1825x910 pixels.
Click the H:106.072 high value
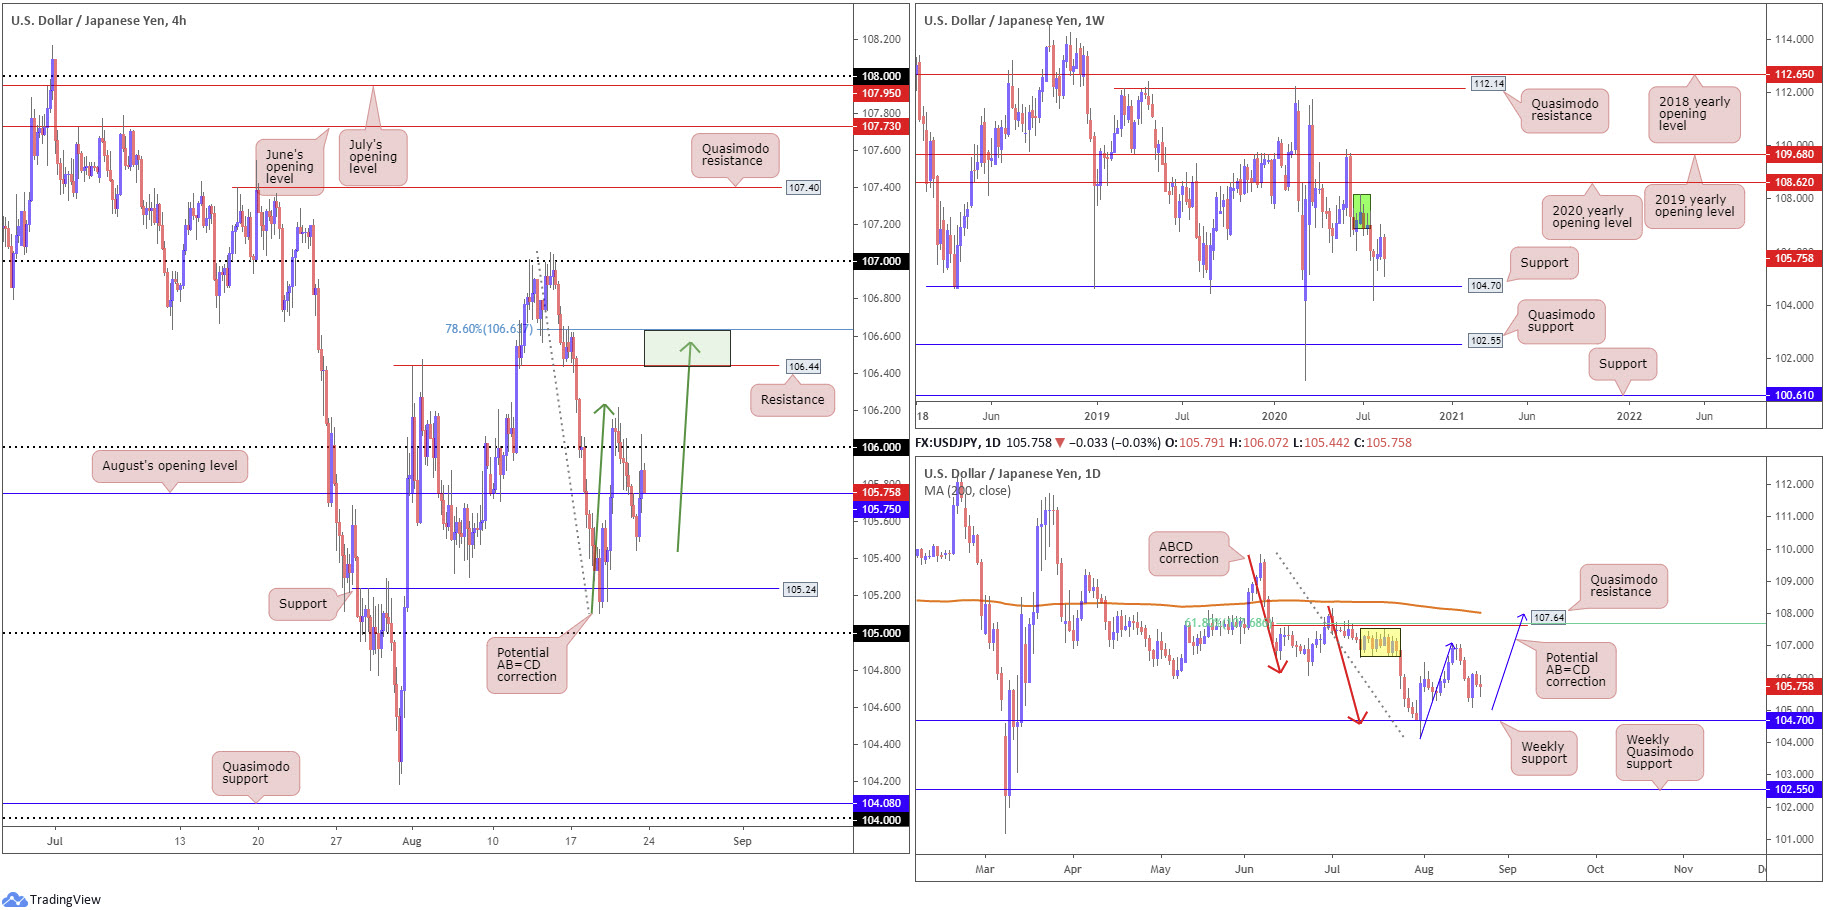1259,442
